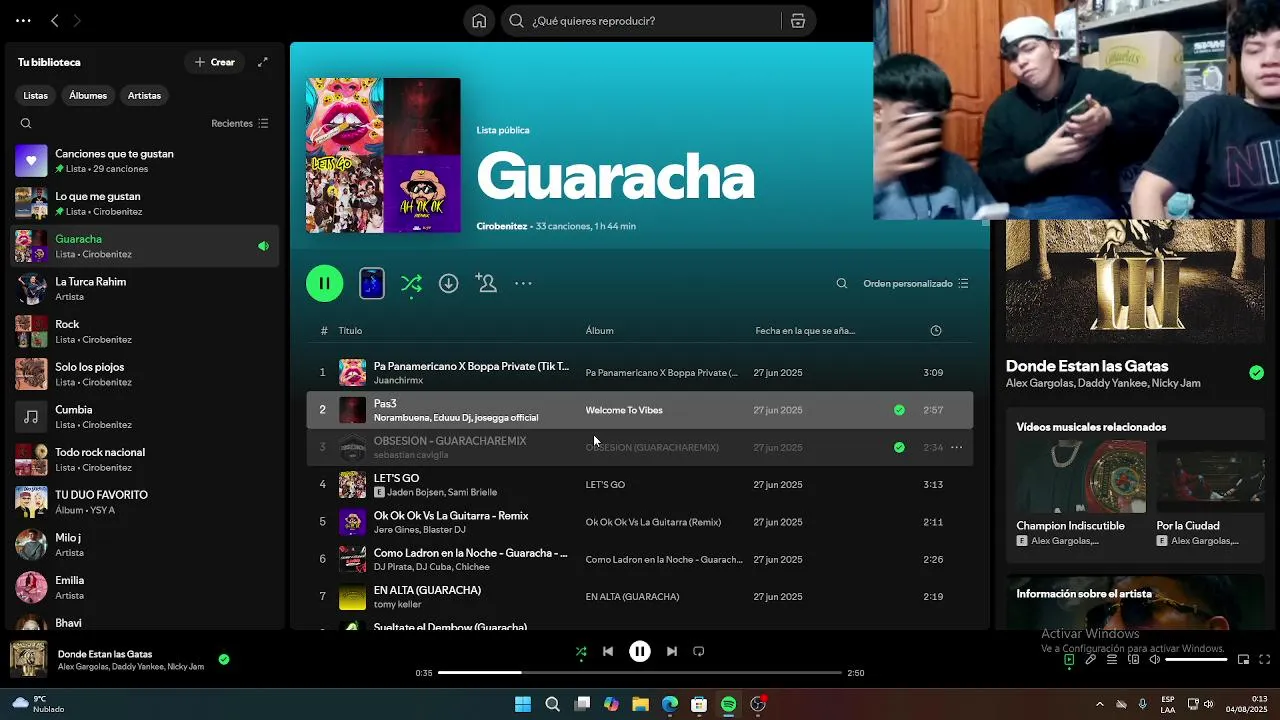Toggle saved check in the right panel
Screen dimensions: 1280x720
click(x=1256, y=373)
